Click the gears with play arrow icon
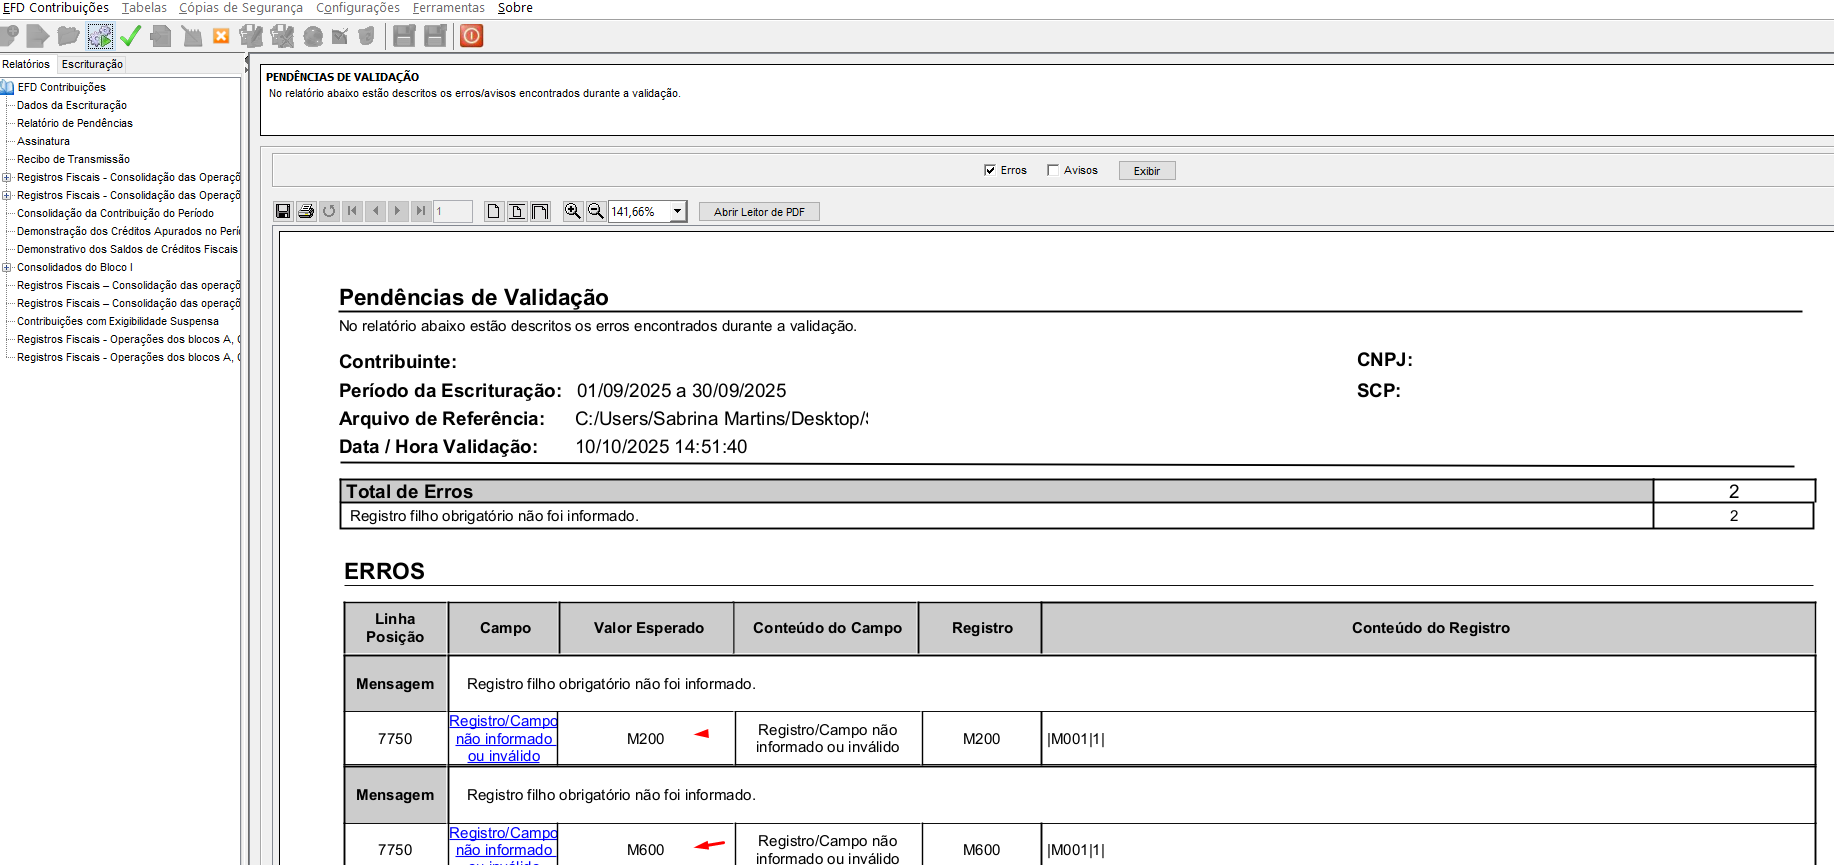This screenshot has height=865, width=1834. click(100, 36)
